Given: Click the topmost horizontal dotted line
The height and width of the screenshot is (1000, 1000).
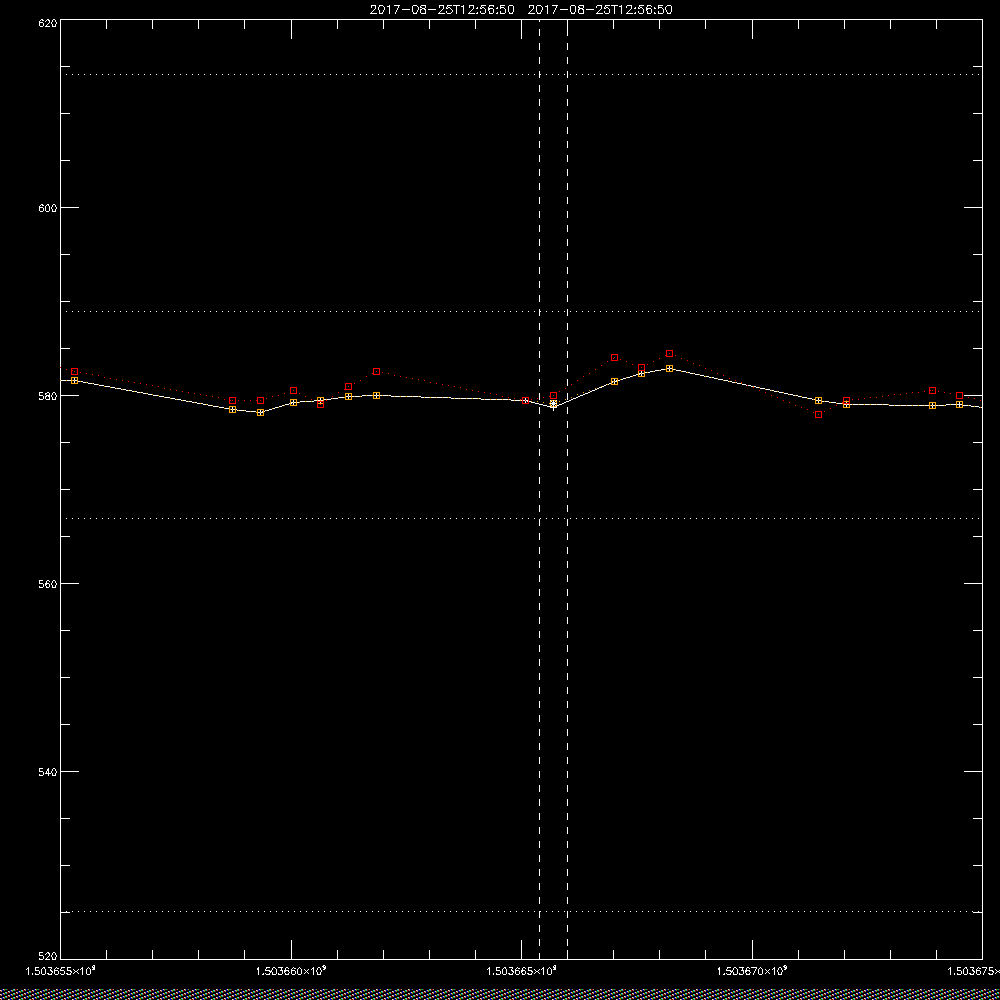Looking at the screenshot, I should 521,75.
